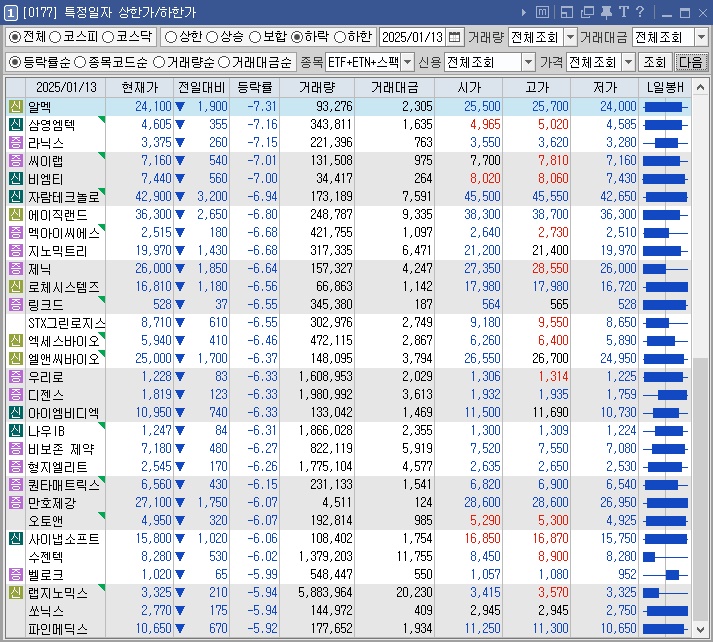Screen dimensions: 713x642
Task: Click the 신 badge beside 에이직랜드
Action: pyautogui.click(x=16, y=215)
